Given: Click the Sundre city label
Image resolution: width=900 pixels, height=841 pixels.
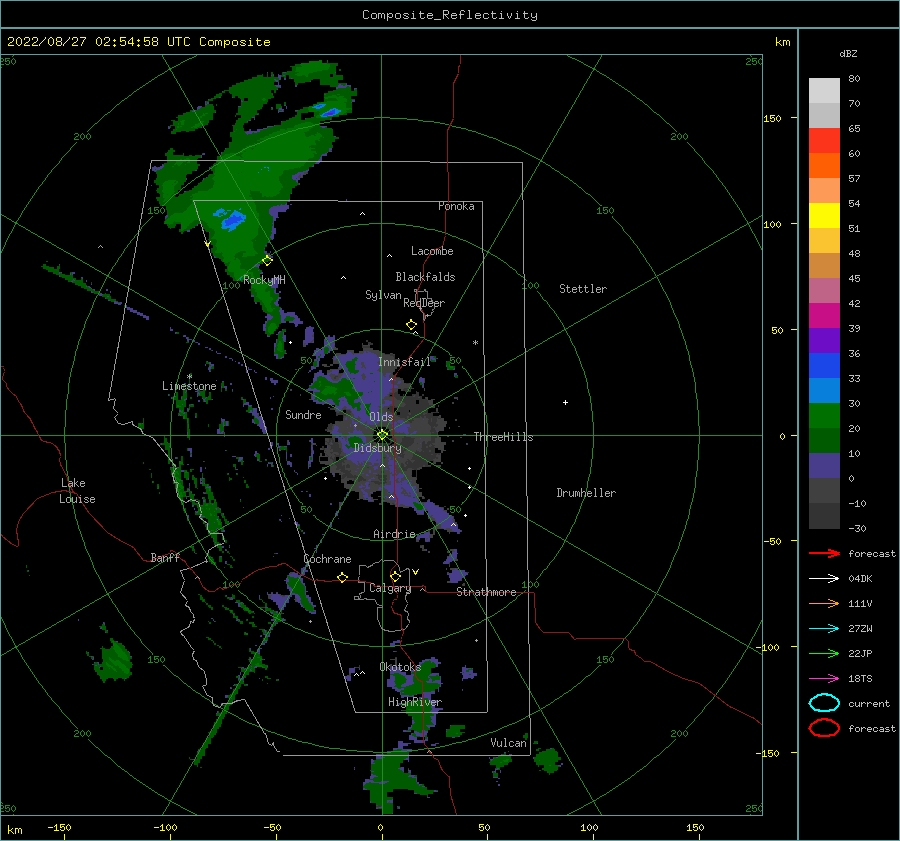Looking at the screenshot, I should click(x=303, y=414).
